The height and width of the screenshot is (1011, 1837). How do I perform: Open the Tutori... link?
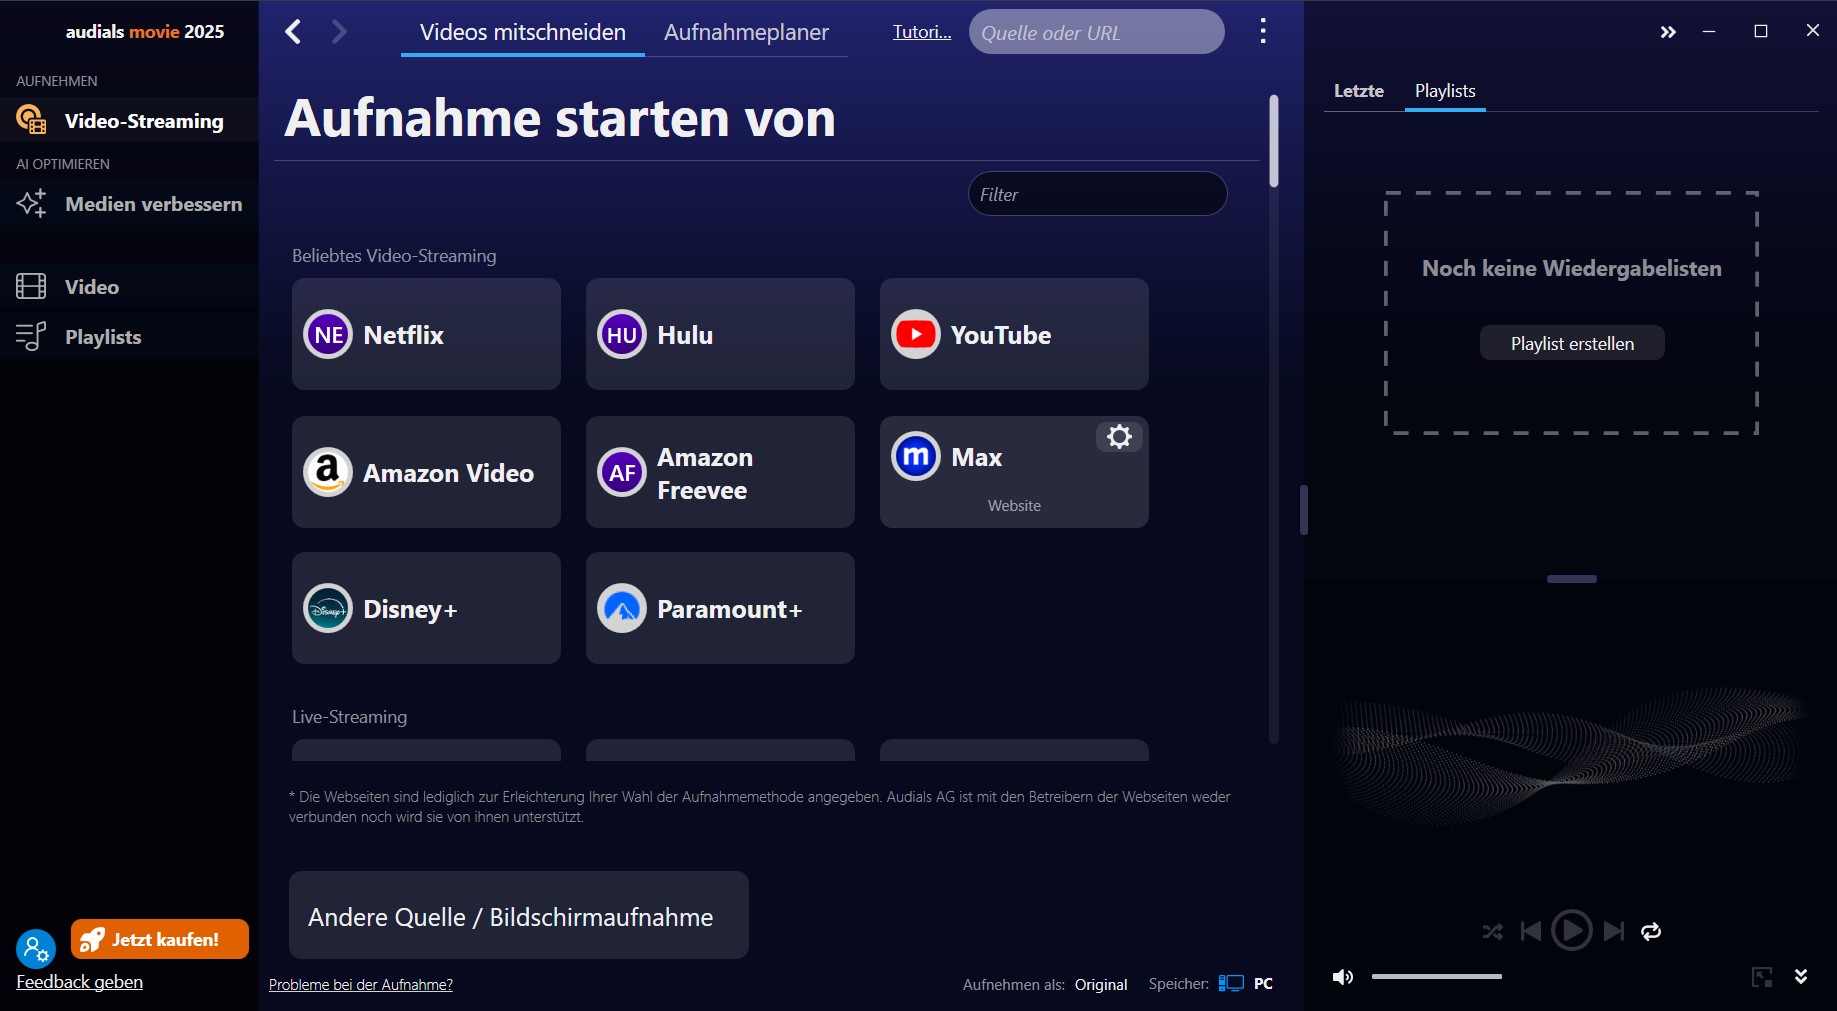pos(922,32)
